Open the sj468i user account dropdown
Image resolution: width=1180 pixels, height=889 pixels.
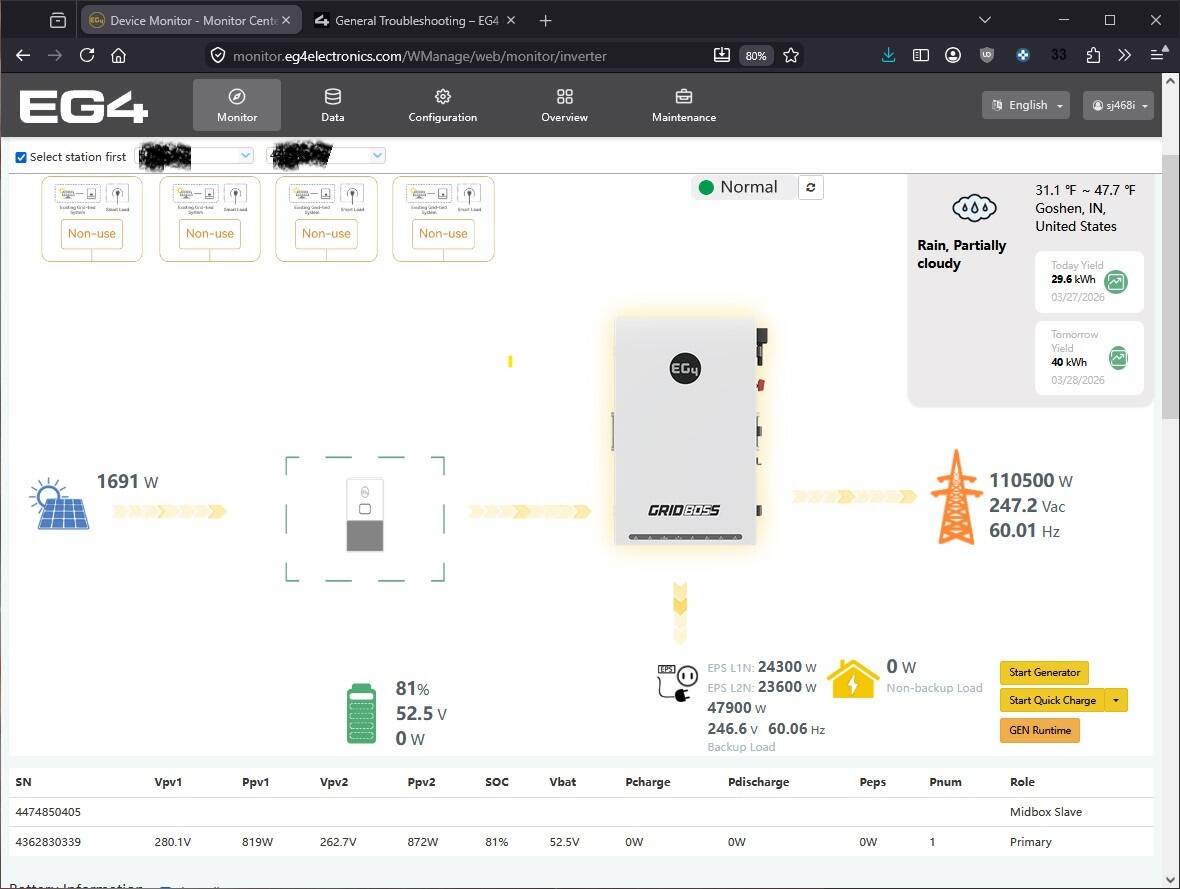1117,105
